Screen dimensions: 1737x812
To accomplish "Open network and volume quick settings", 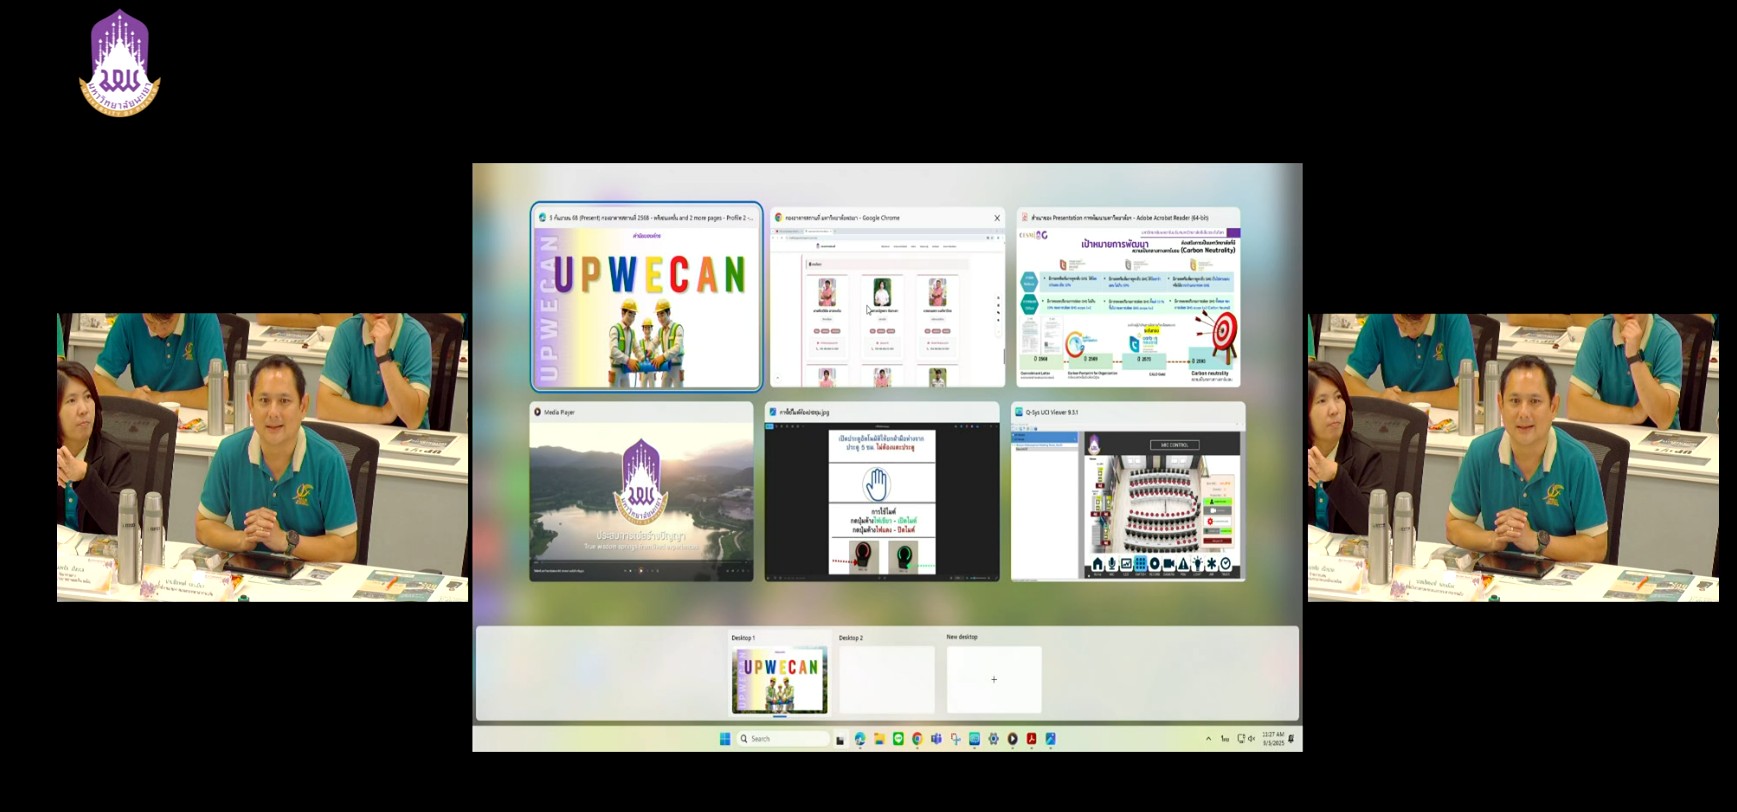I will (x=1246, y=739).
